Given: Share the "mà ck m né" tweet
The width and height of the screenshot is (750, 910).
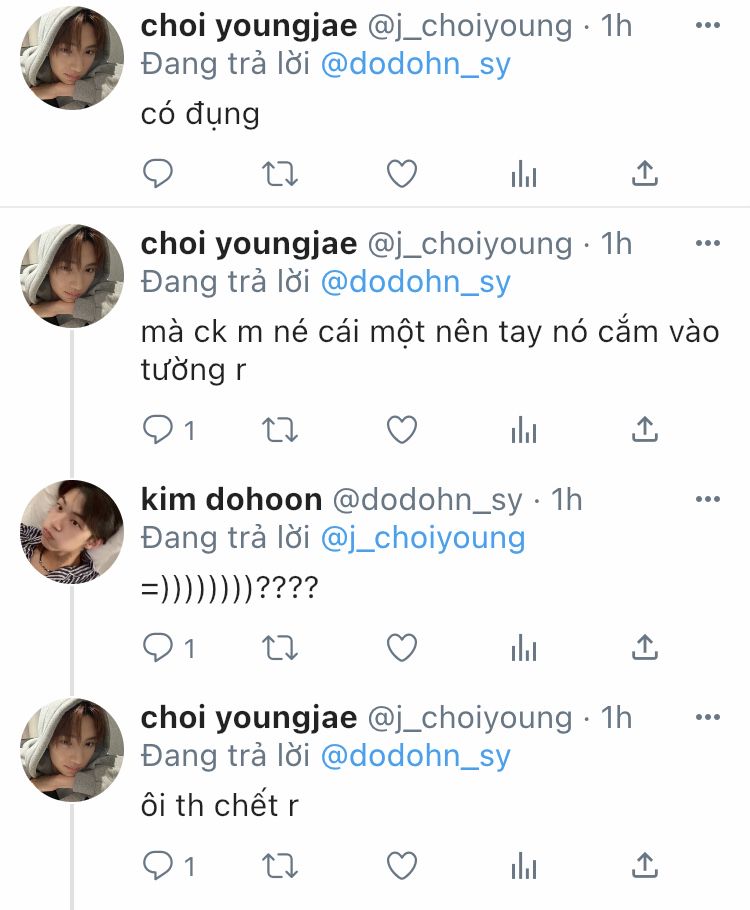Looking at the screenshot, I should tap(646, 430).
